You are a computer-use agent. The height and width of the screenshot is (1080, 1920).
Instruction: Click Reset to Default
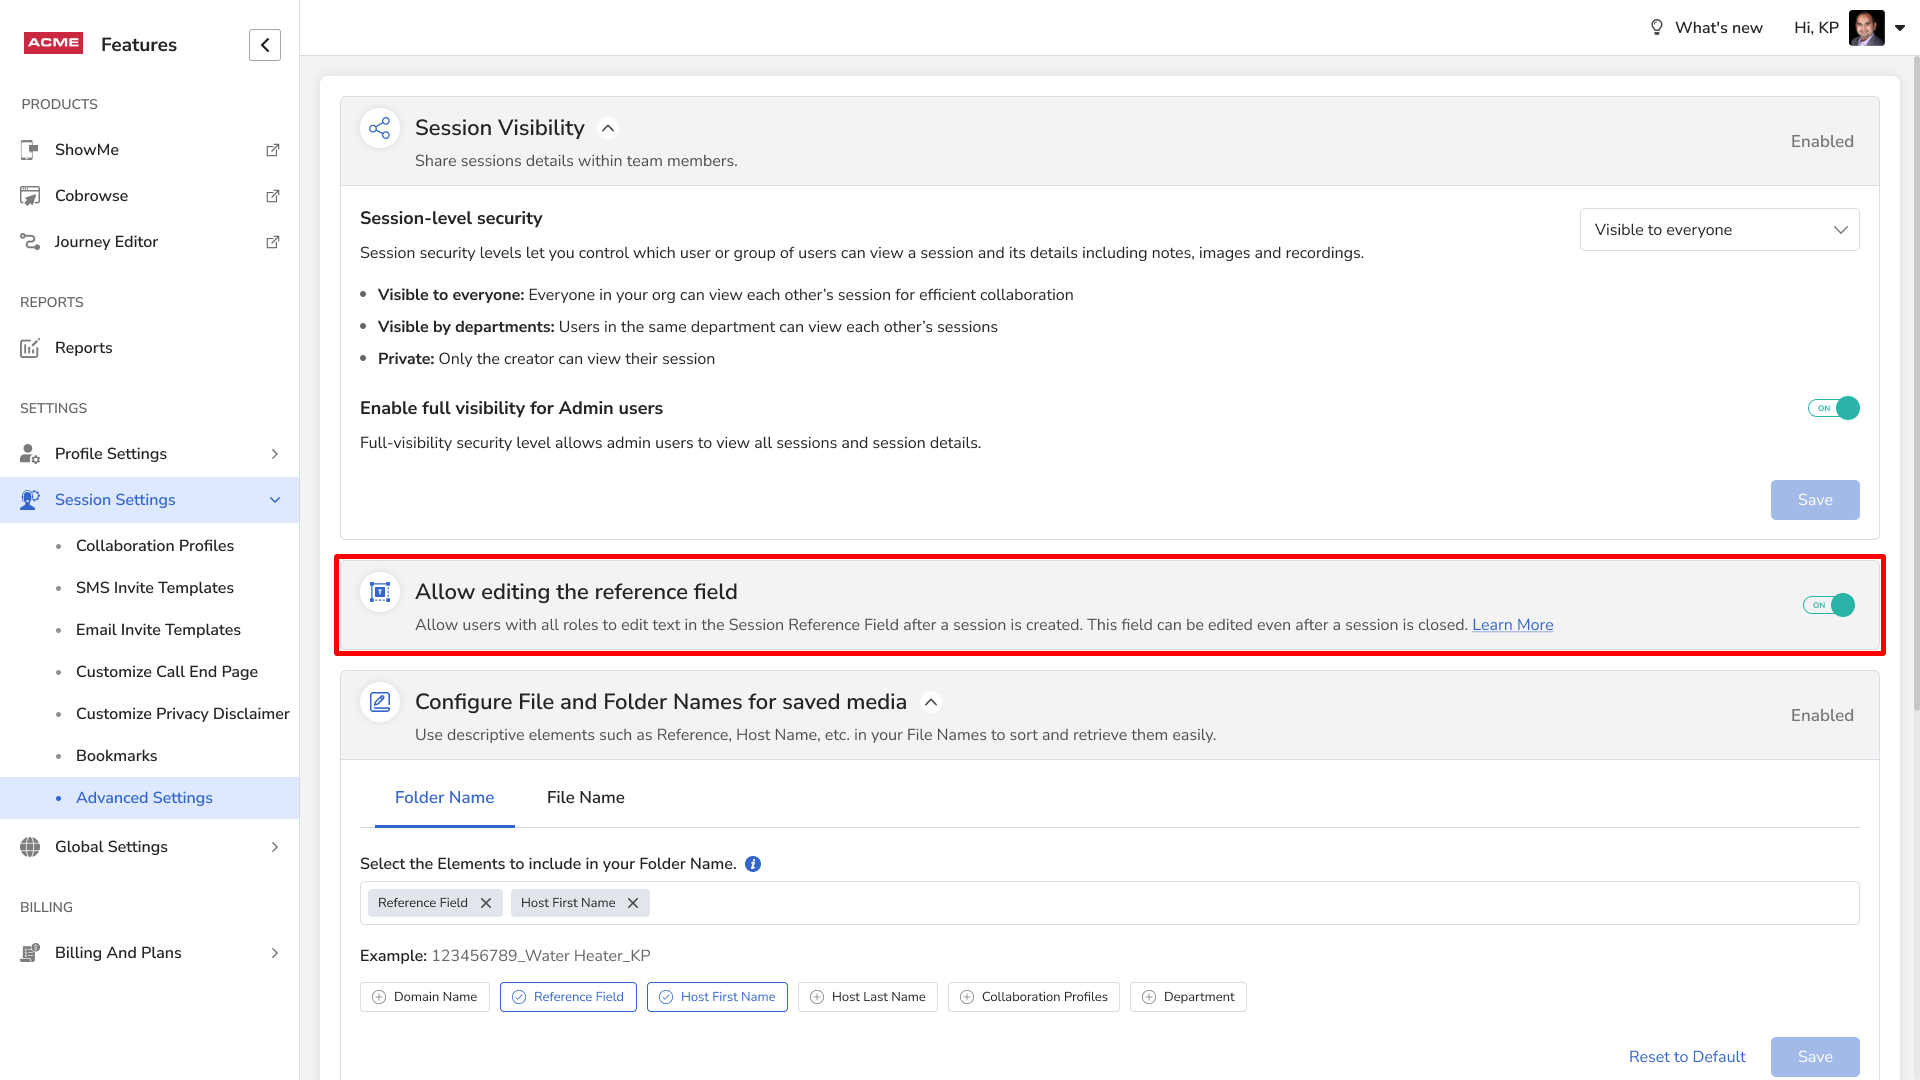click(1687, 1057)
